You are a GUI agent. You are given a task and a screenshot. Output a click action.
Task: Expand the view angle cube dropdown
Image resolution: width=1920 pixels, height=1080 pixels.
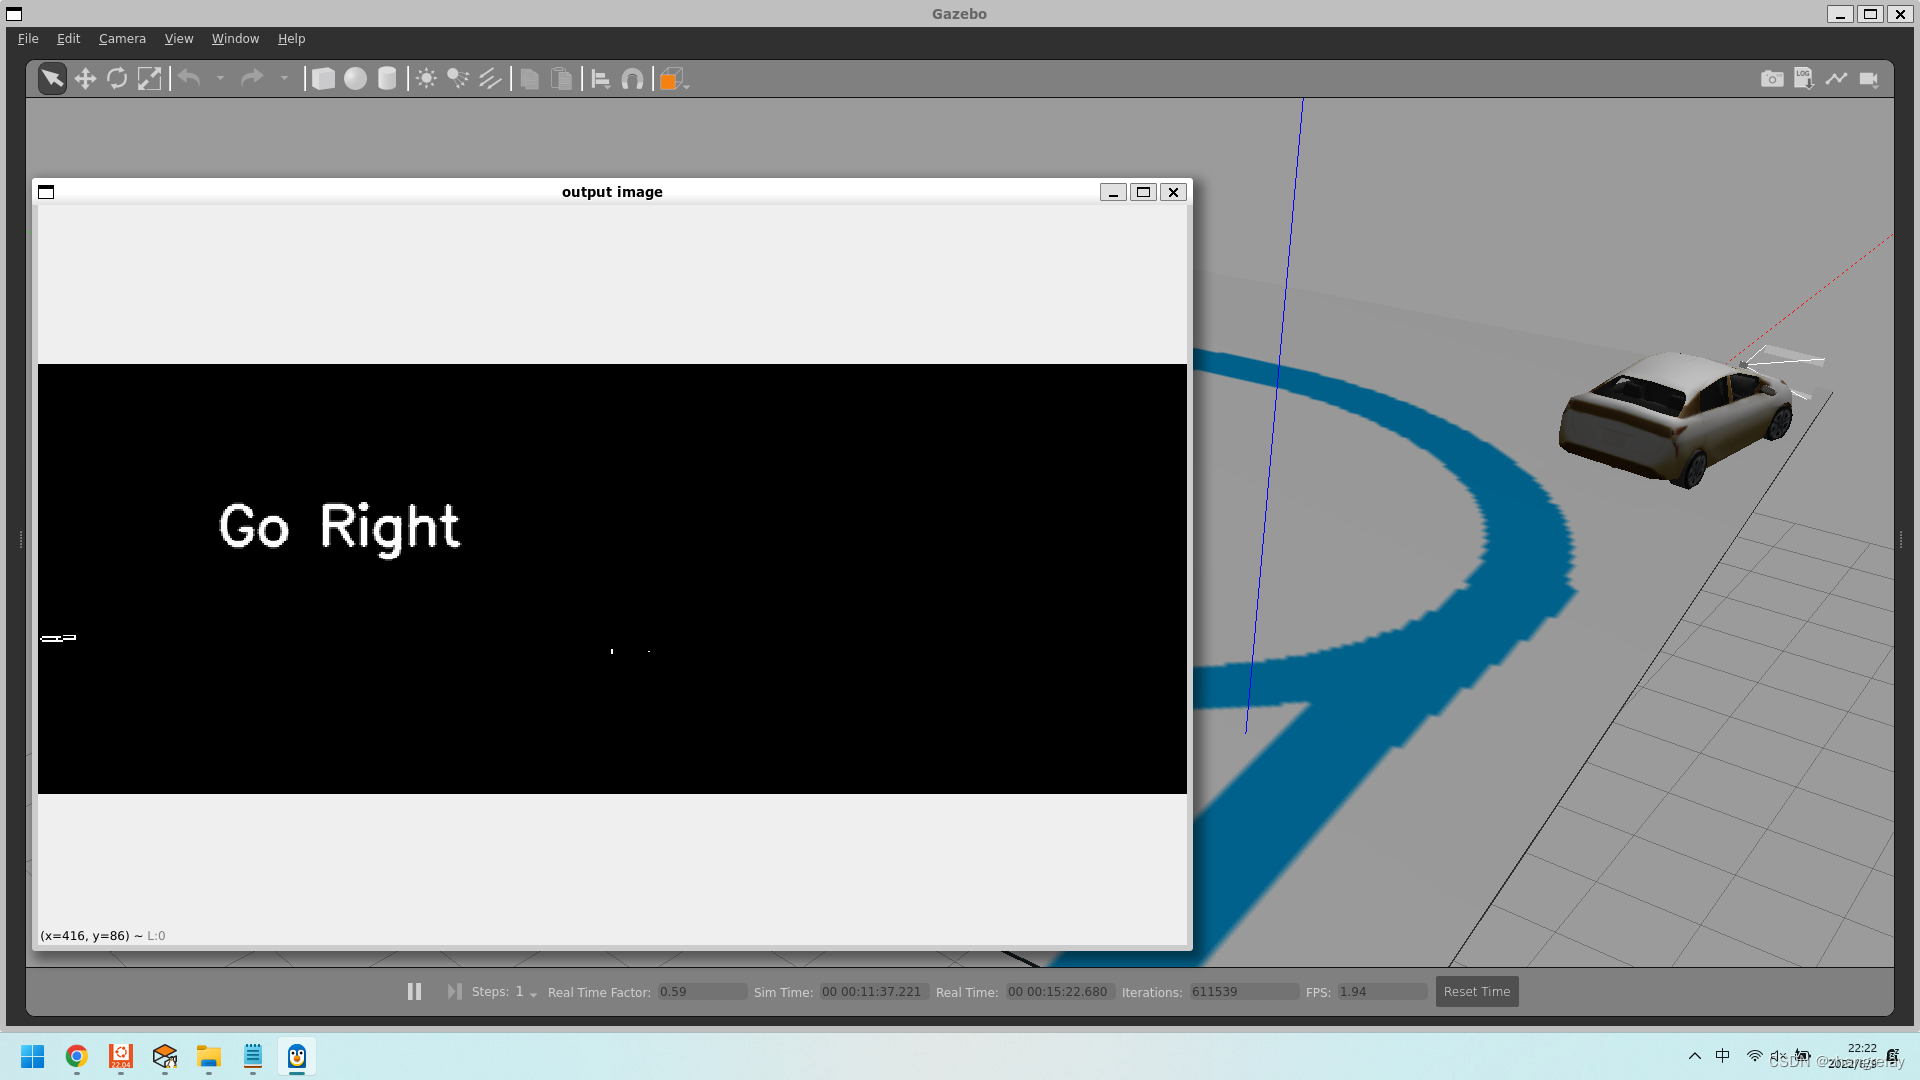pos(686,86)
